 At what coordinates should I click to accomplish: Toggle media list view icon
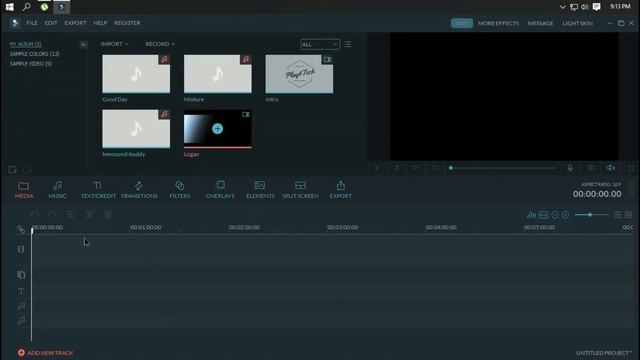pyautogui.click(x=347, y=44)
